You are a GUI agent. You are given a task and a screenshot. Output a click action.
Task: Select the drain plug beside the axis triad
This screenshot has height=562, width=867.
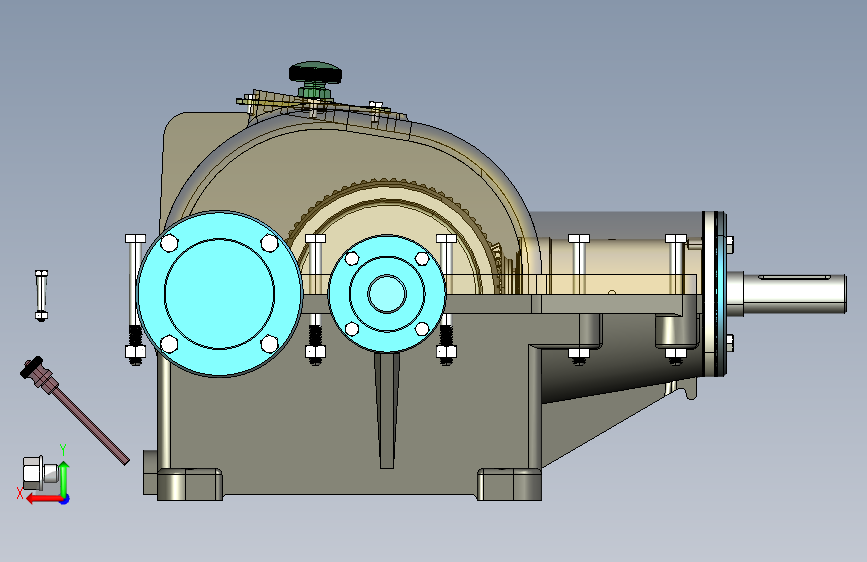point(41,473)
